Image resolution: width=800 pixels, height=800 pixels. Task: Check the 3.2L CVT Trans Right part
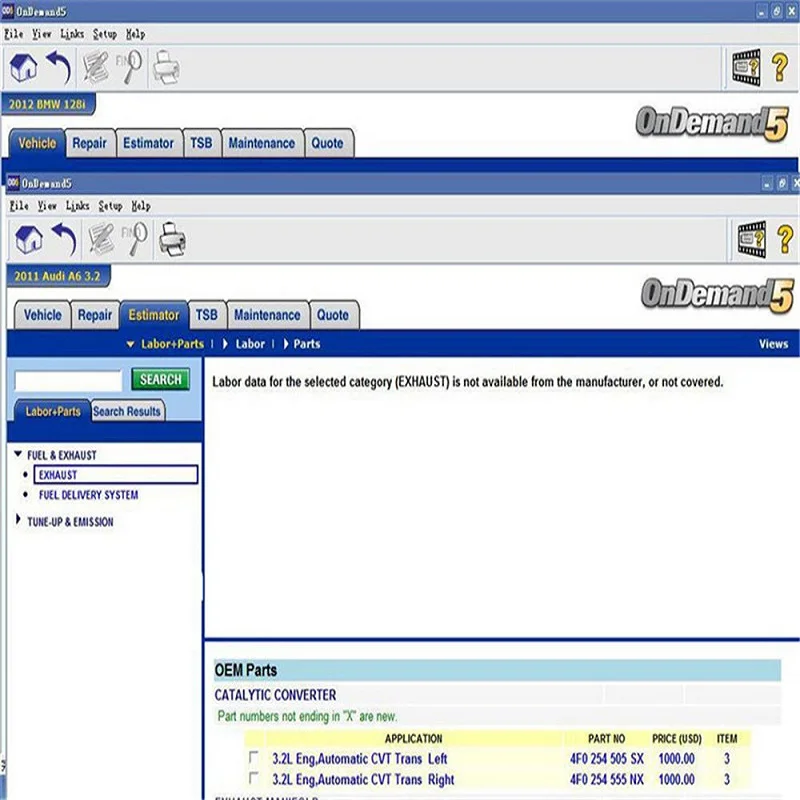coord(254,778)
